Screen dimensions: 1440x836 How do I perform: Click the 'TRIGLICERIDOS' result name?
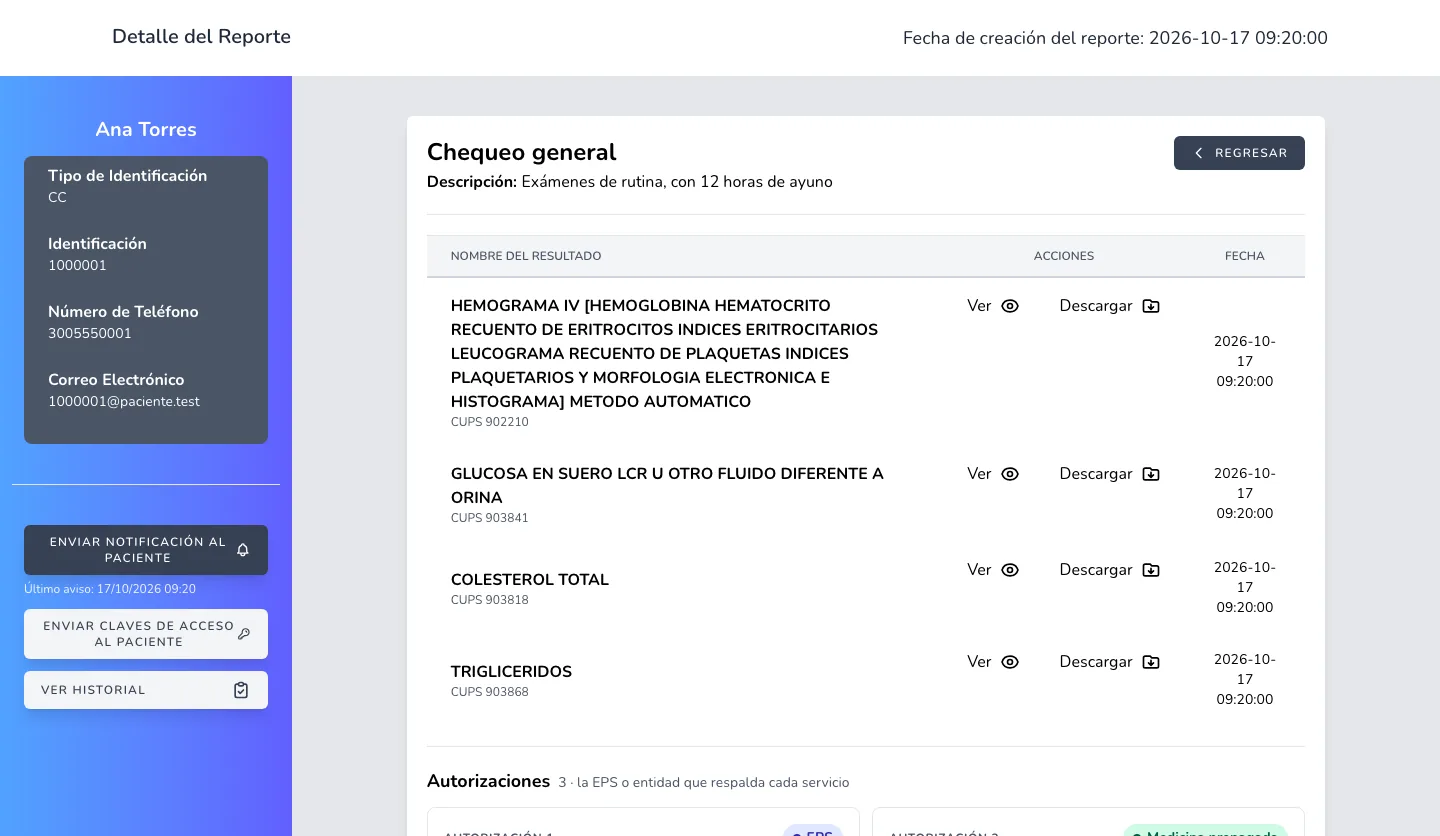pos(511,672)
